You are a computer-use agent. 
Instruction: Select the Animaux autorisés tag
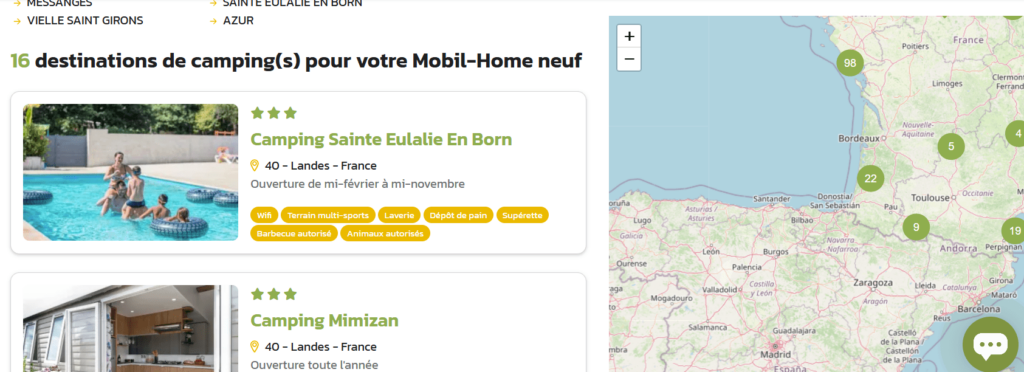click(x=385, y=233)
